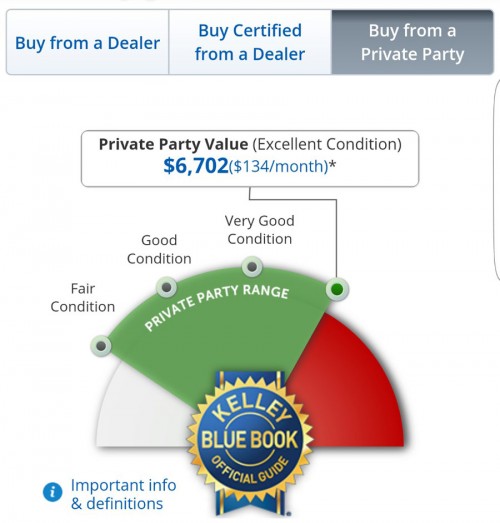Open Important info & definitions link

(x=123, y=494)
